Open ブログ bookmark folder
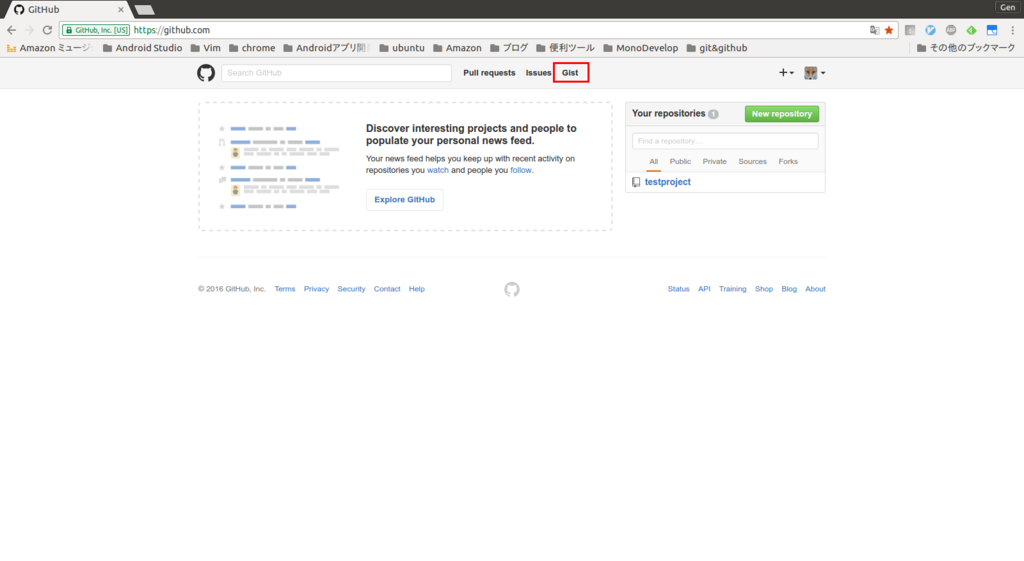The height and width of the screenshot is (561, 1024). 509,48
